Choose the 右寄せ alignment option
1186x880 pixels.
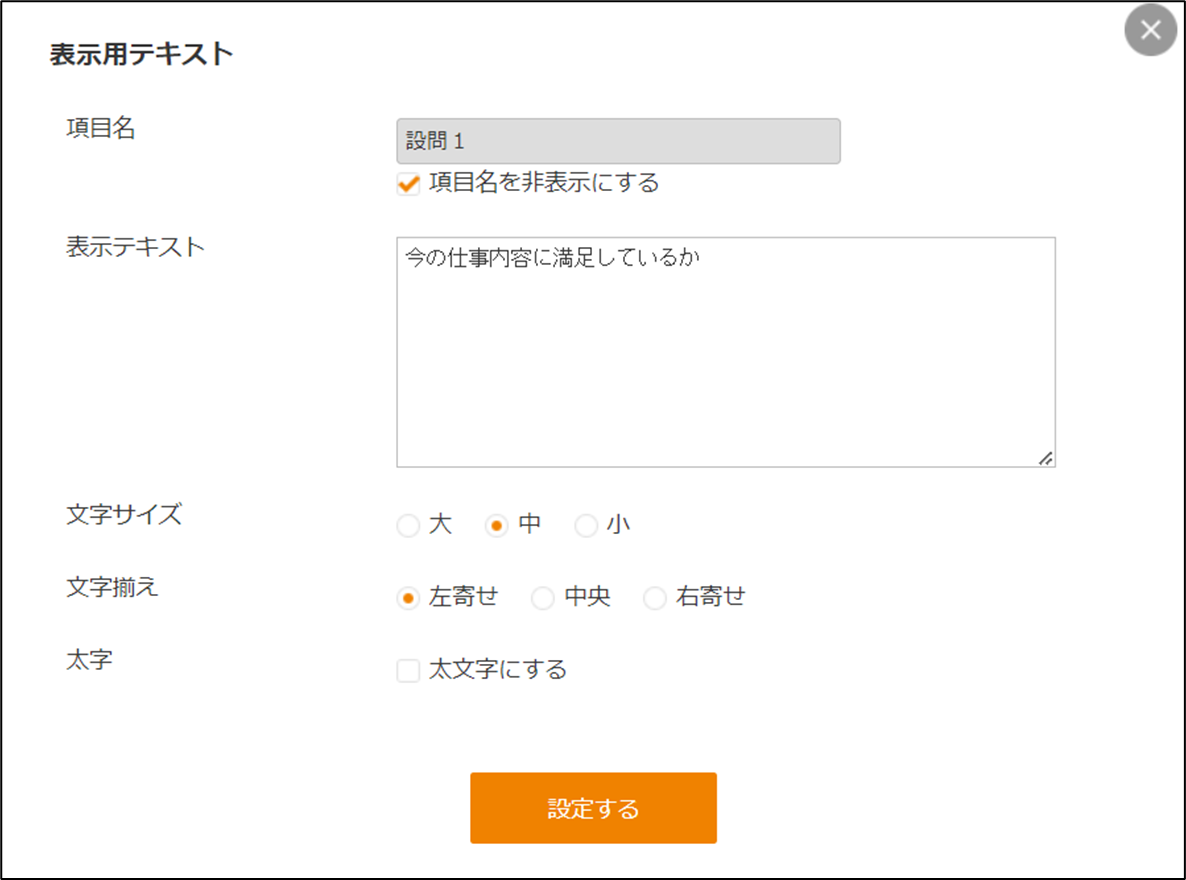tap(655, 598)
